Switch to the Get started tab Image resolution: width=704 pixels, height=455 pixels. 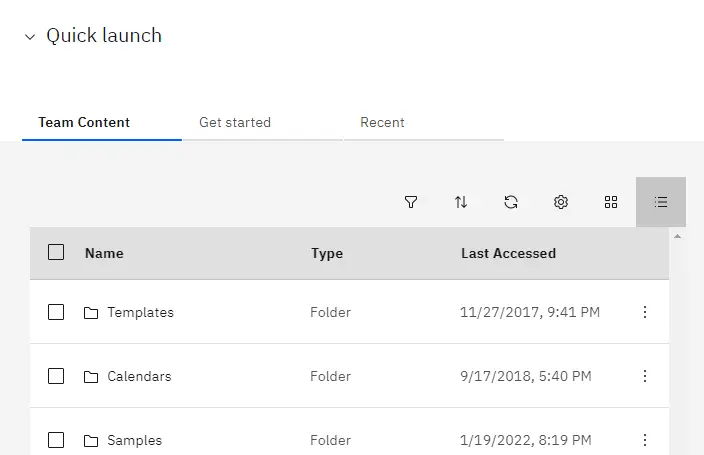235,122
